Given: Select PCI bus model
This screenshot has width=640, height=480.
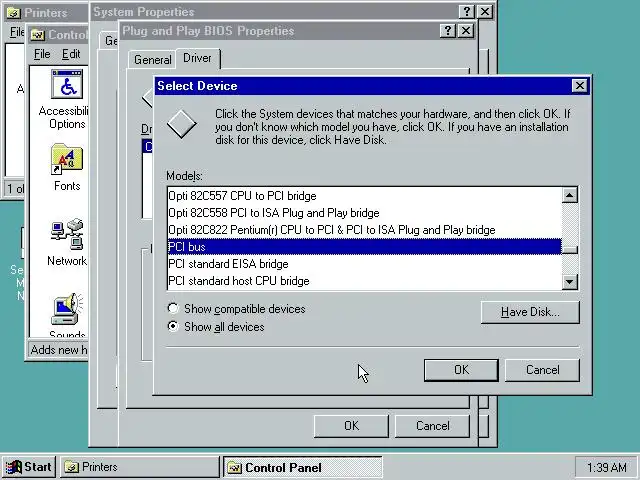Looking at the screenshot, I should (x=364, y=247).
